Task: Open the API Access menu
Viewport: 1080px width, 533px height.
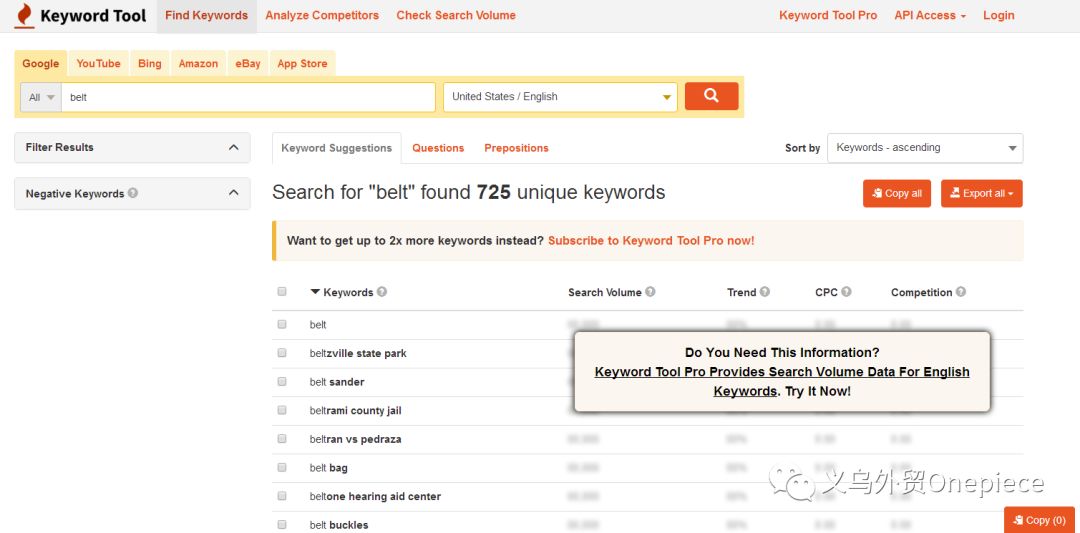Action: (x=930, y=15)
